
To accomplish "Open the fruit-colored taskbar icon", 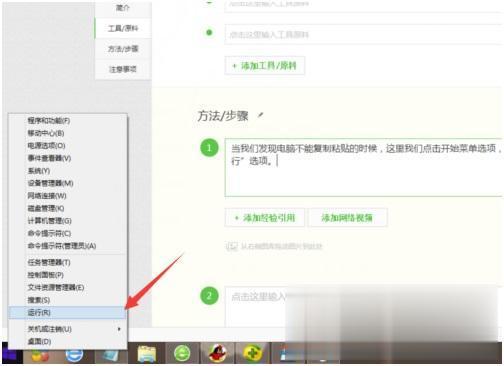I will pos(40,356).
